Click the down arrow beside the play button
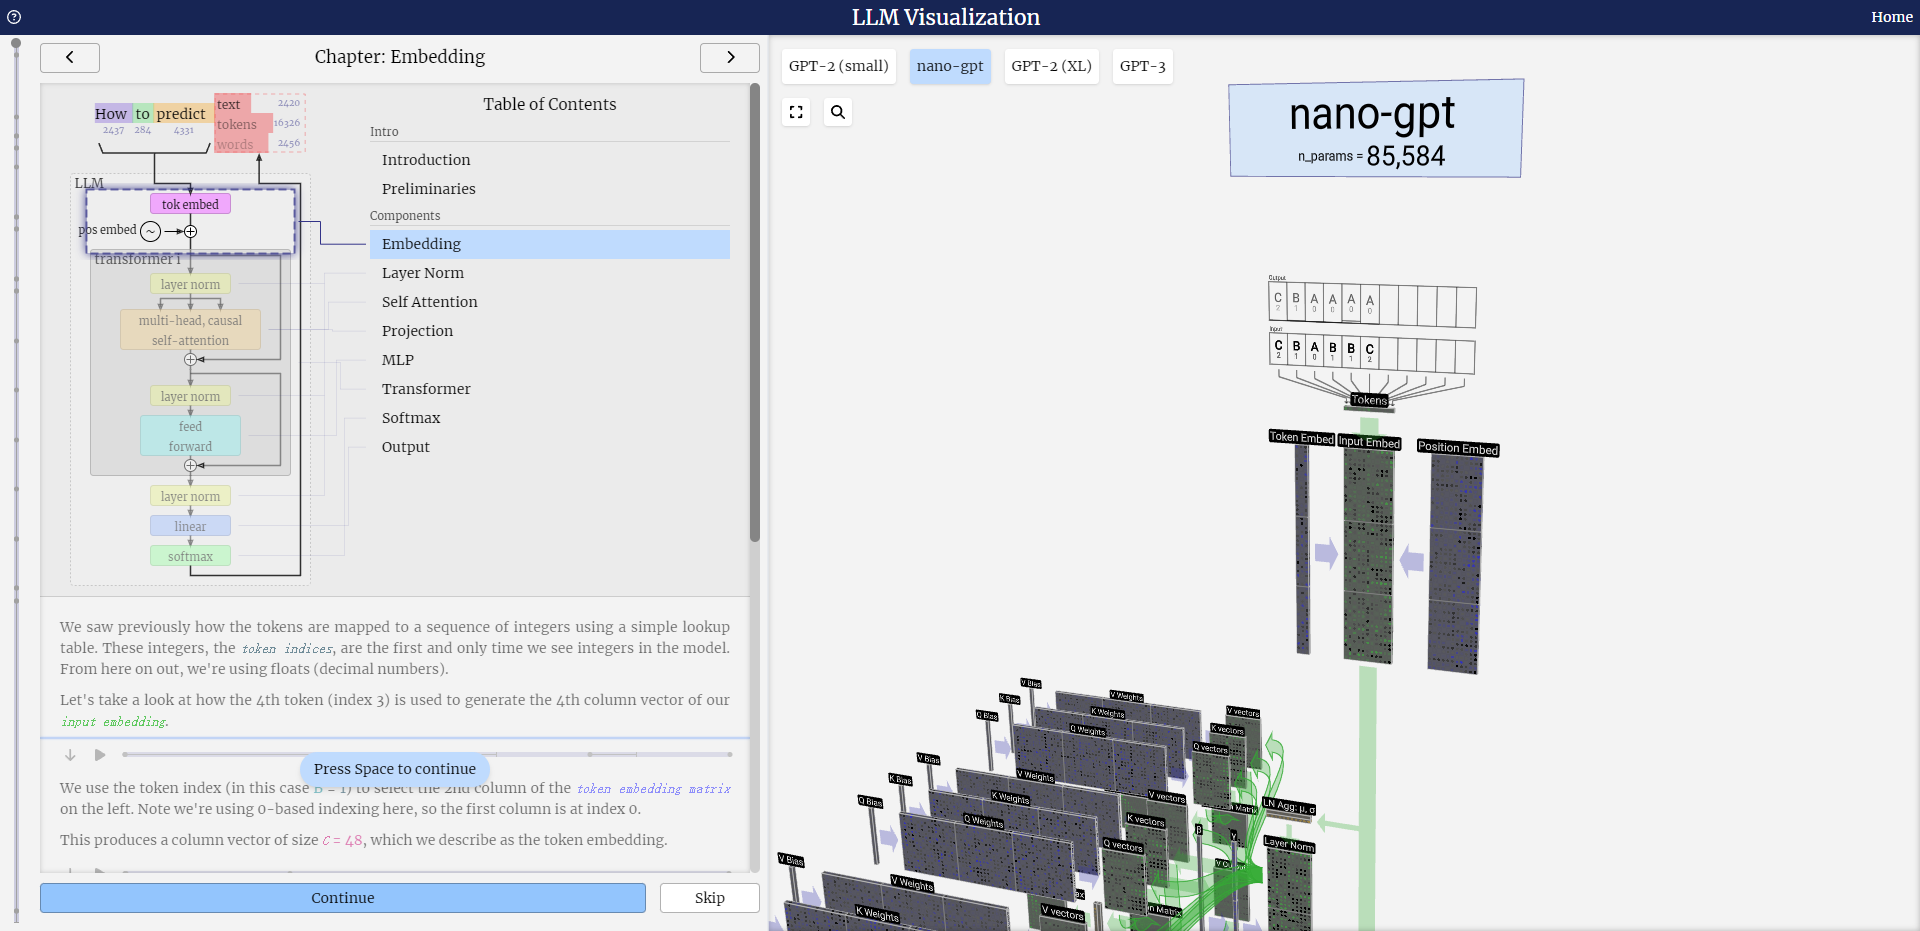The width and height of the screenshot is (1920, 931). point(70,755)
